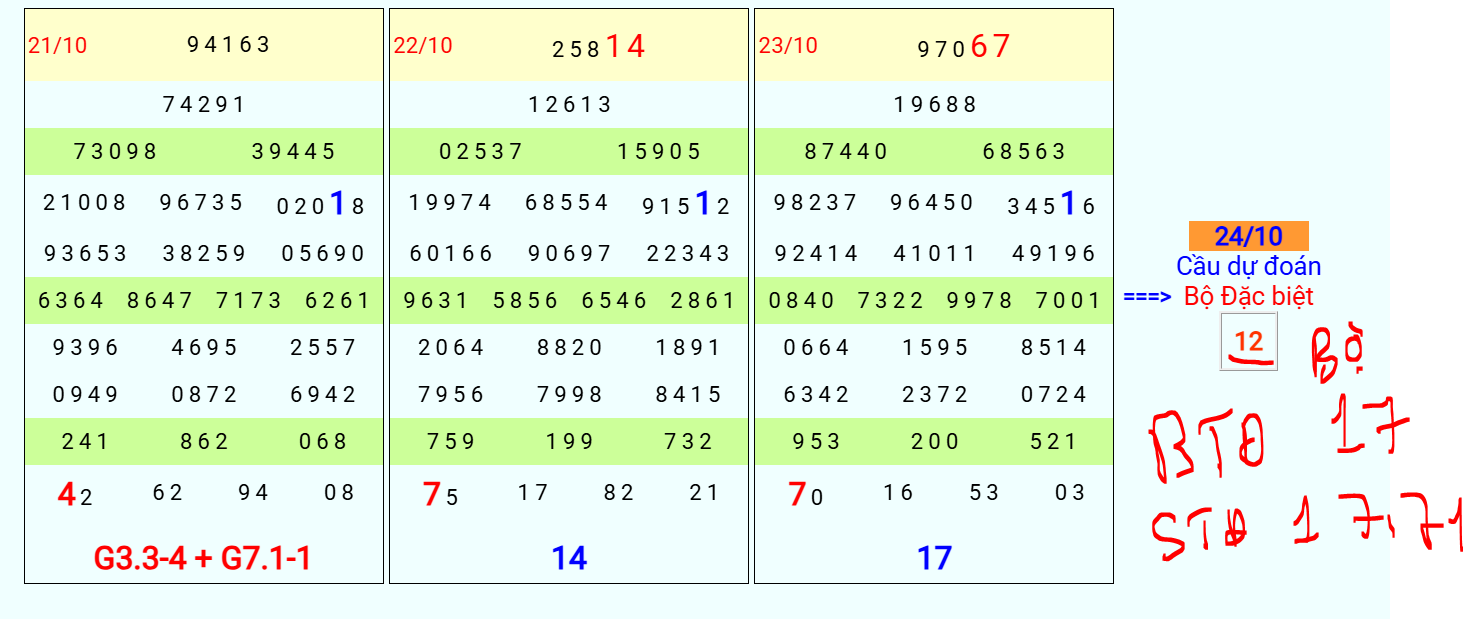Select the four-digit number 7322

pyautogui.click(x=891, y=300)
